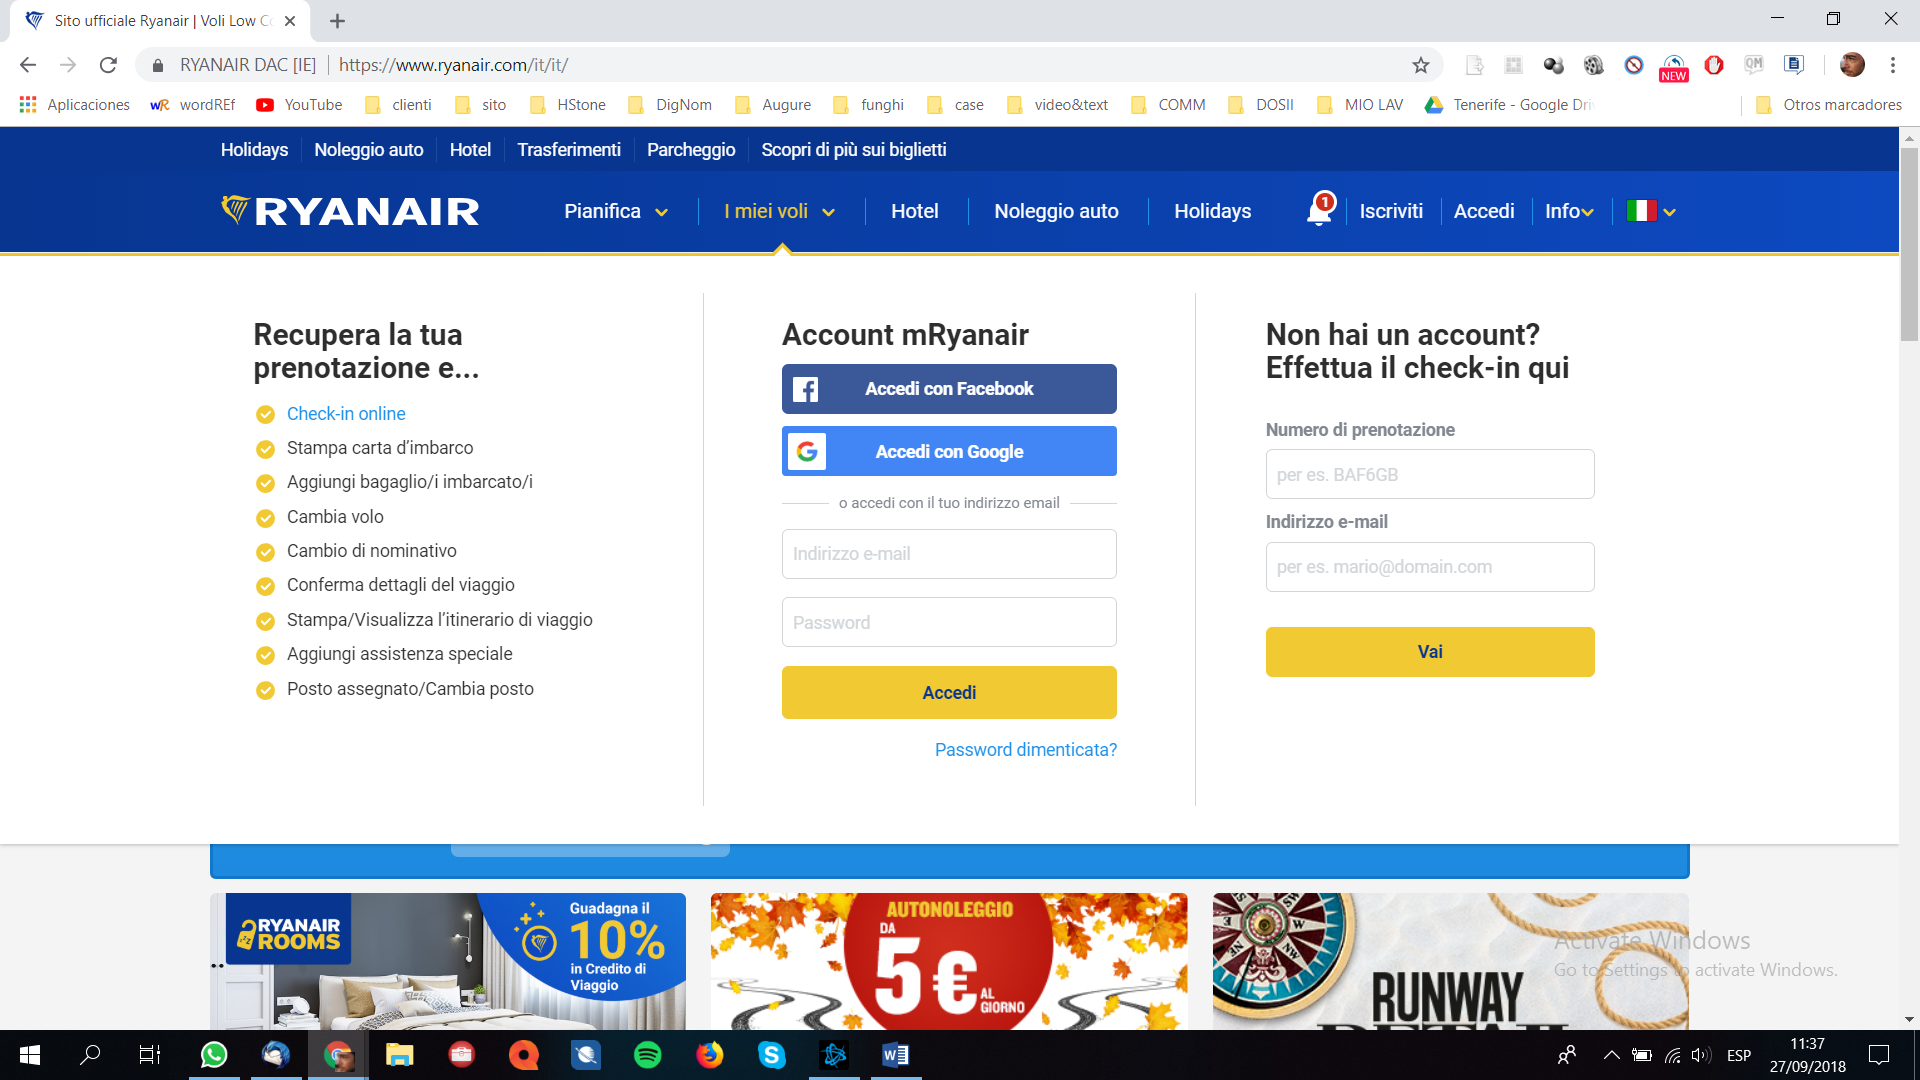
Task: Reload the current page
Action: (108, 65)
